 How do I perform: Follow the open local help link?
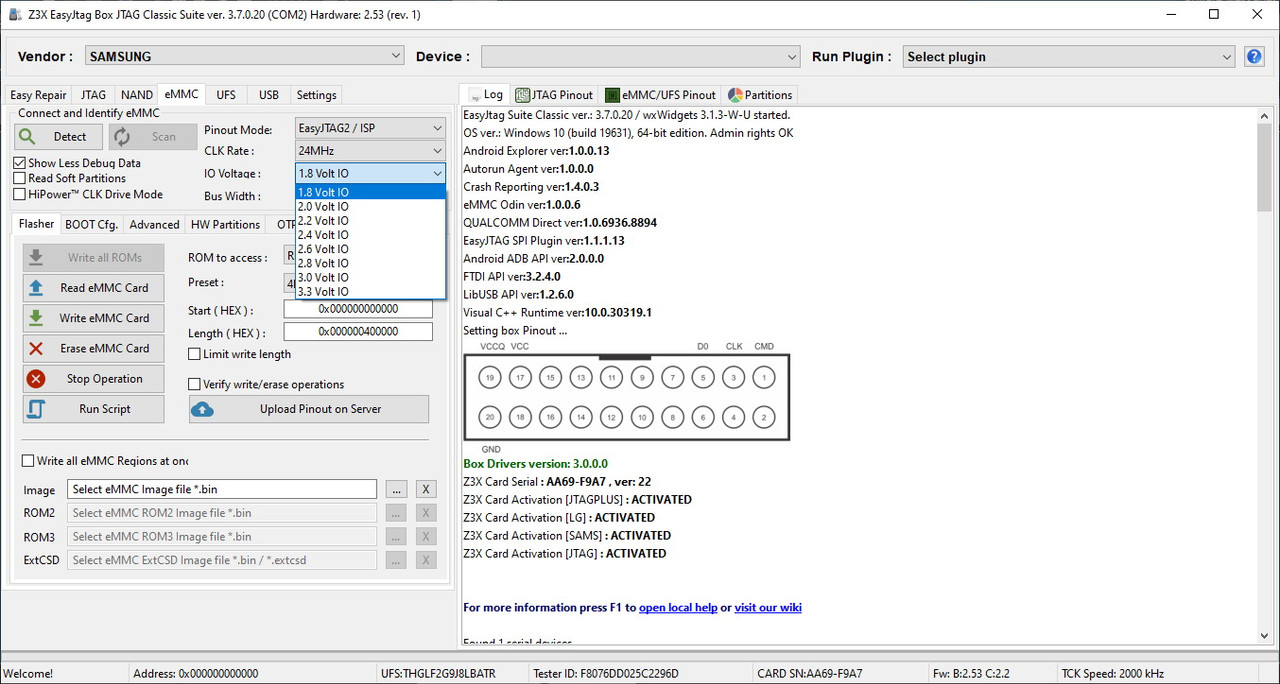pos(678,608)
